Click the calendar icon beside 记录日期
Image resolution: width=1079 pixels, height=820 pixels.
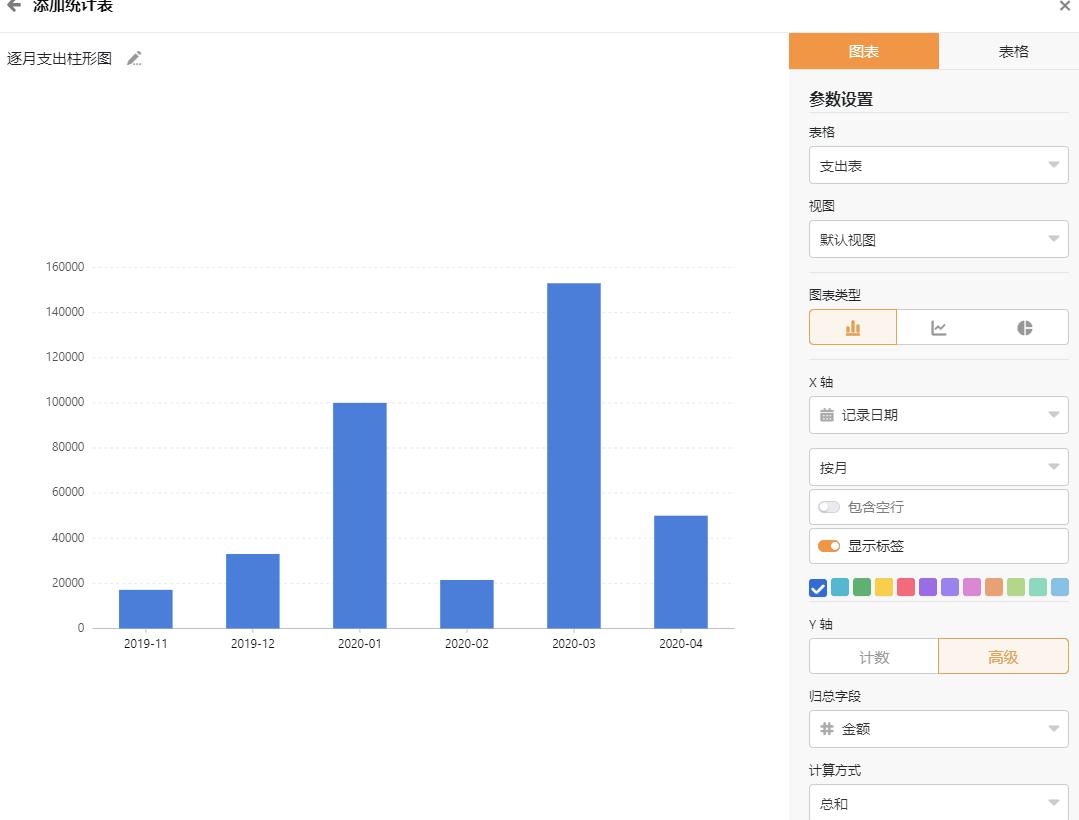(x=826, y=415)
